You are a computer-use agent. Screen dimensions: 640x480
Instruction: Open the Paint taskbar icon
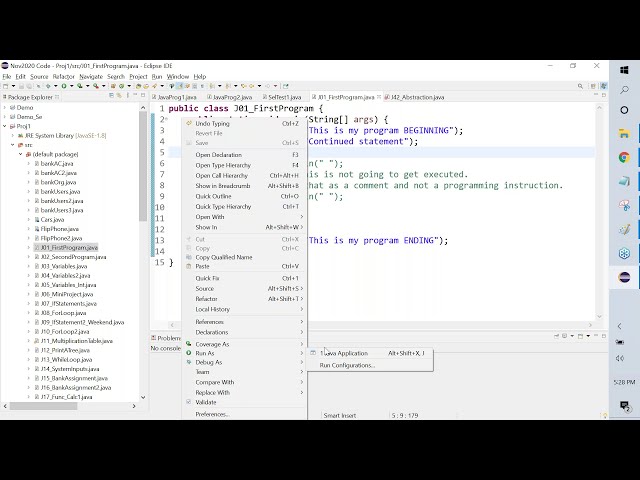point(624,229)
